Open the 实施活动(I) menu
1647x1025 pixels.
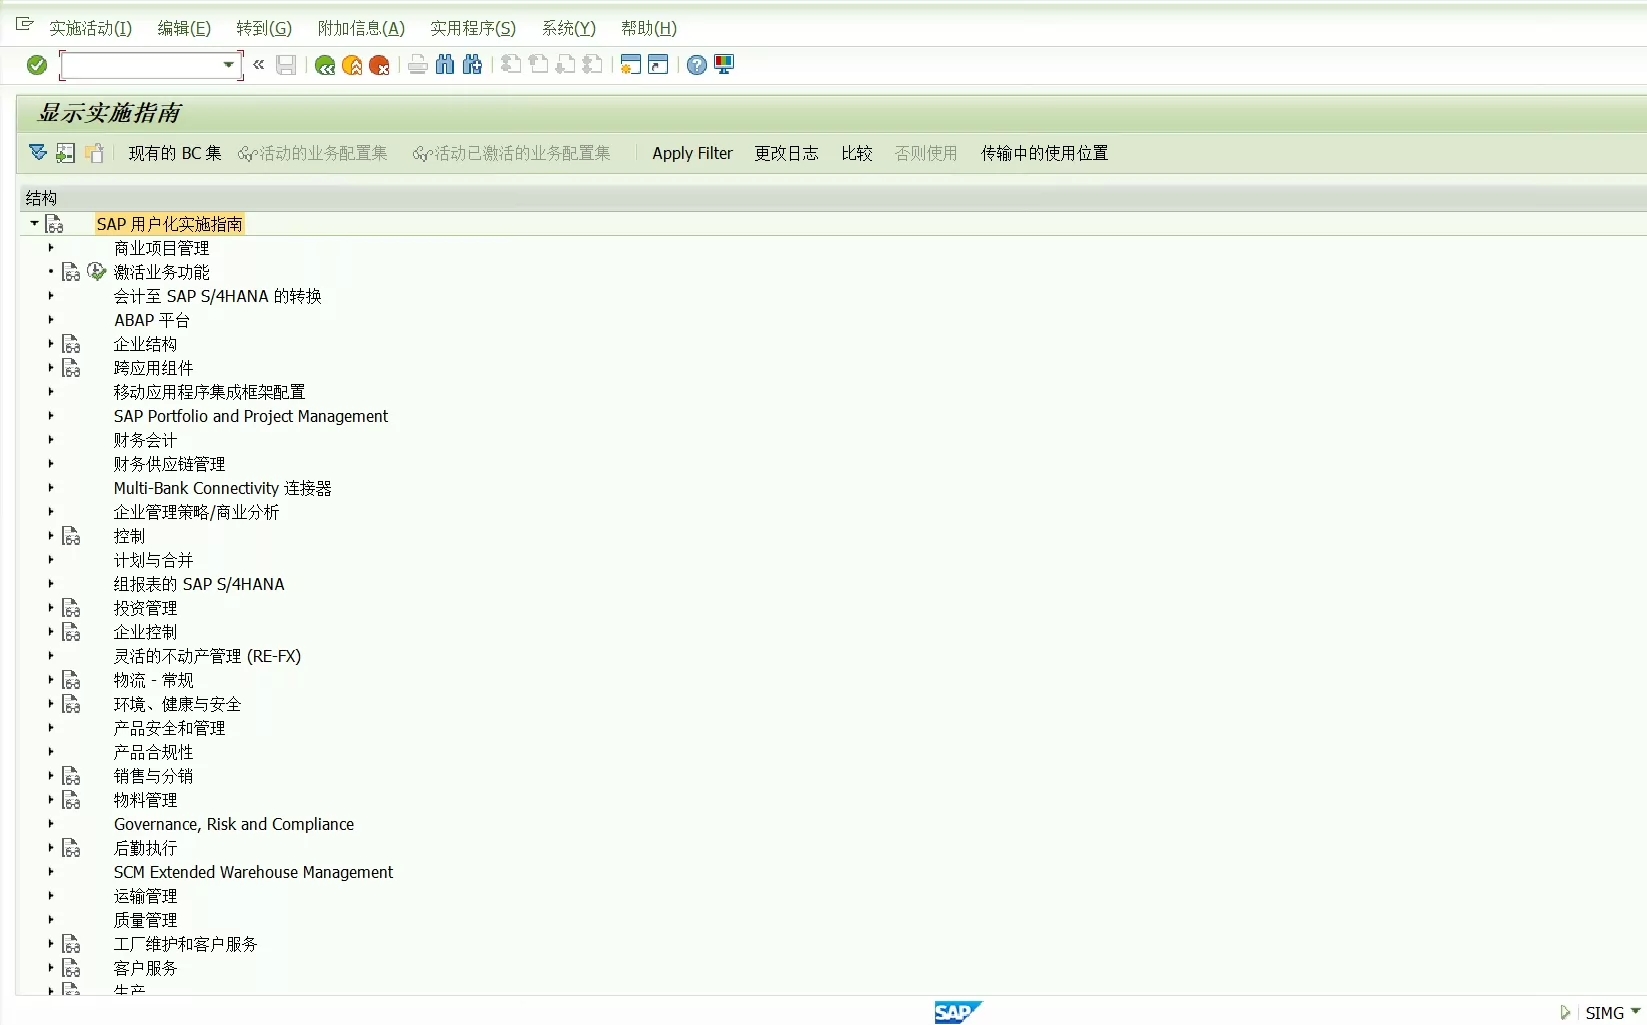click(90, 28)
